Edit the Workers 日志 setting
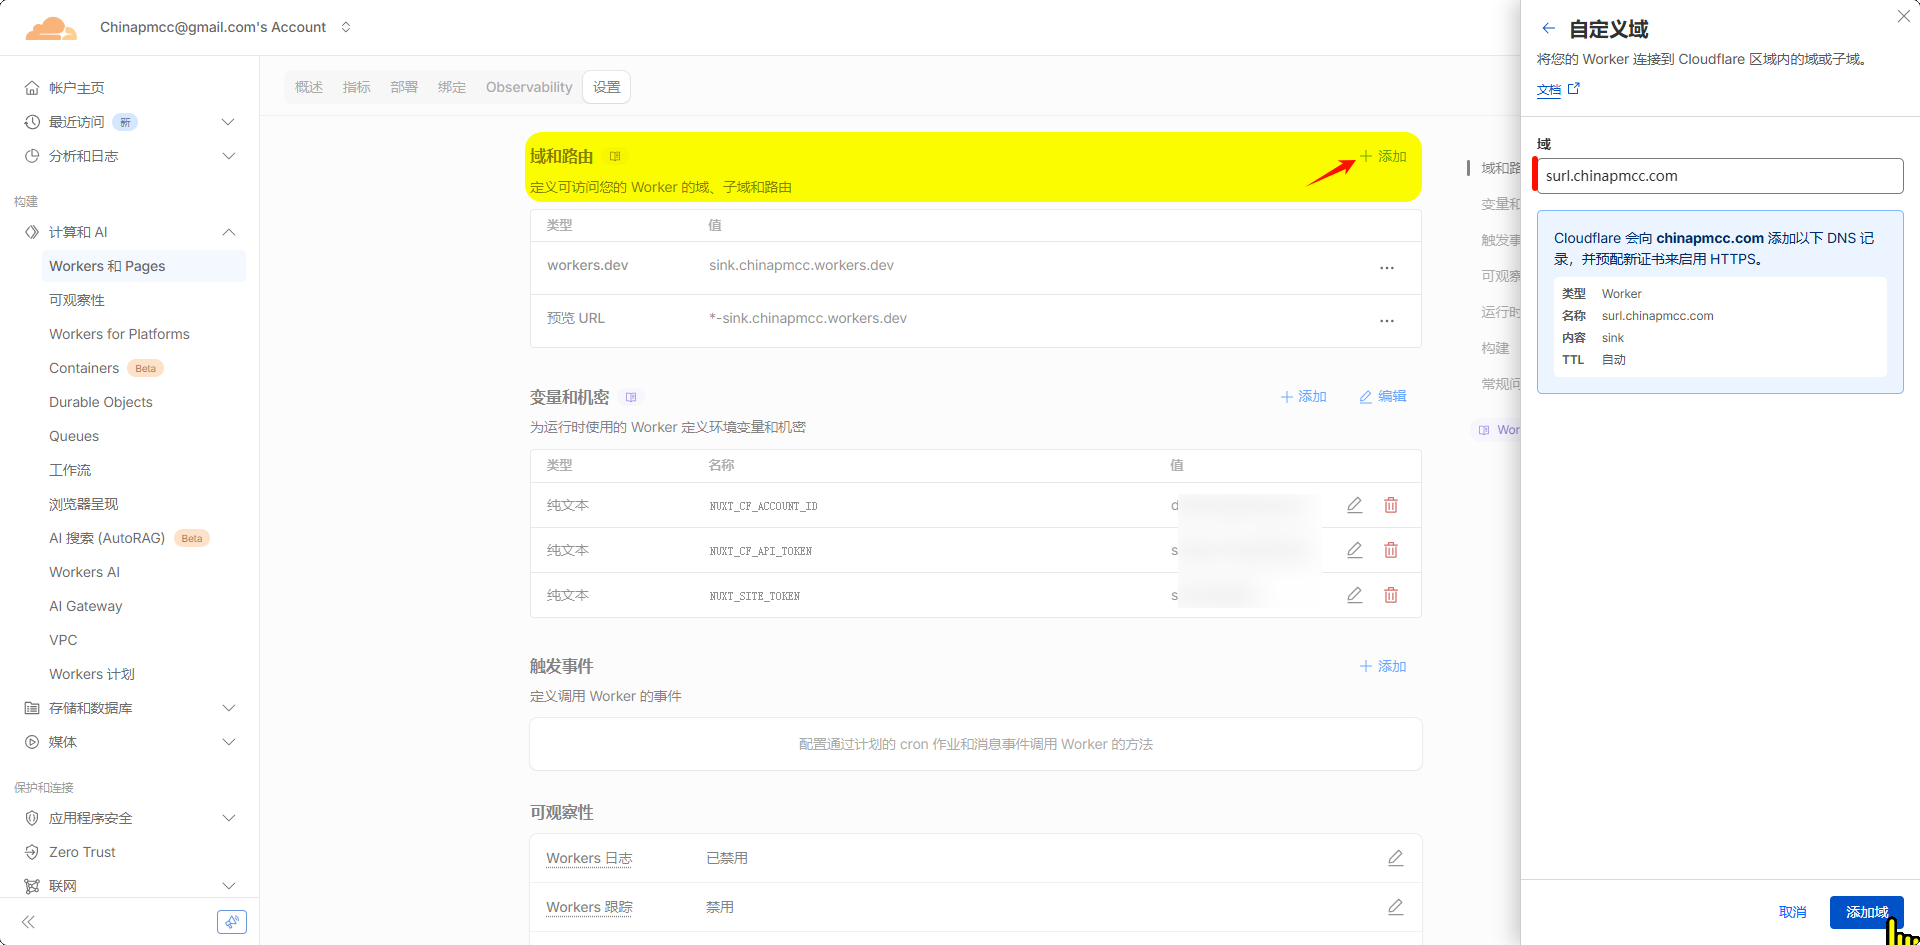 [1395, 858]
